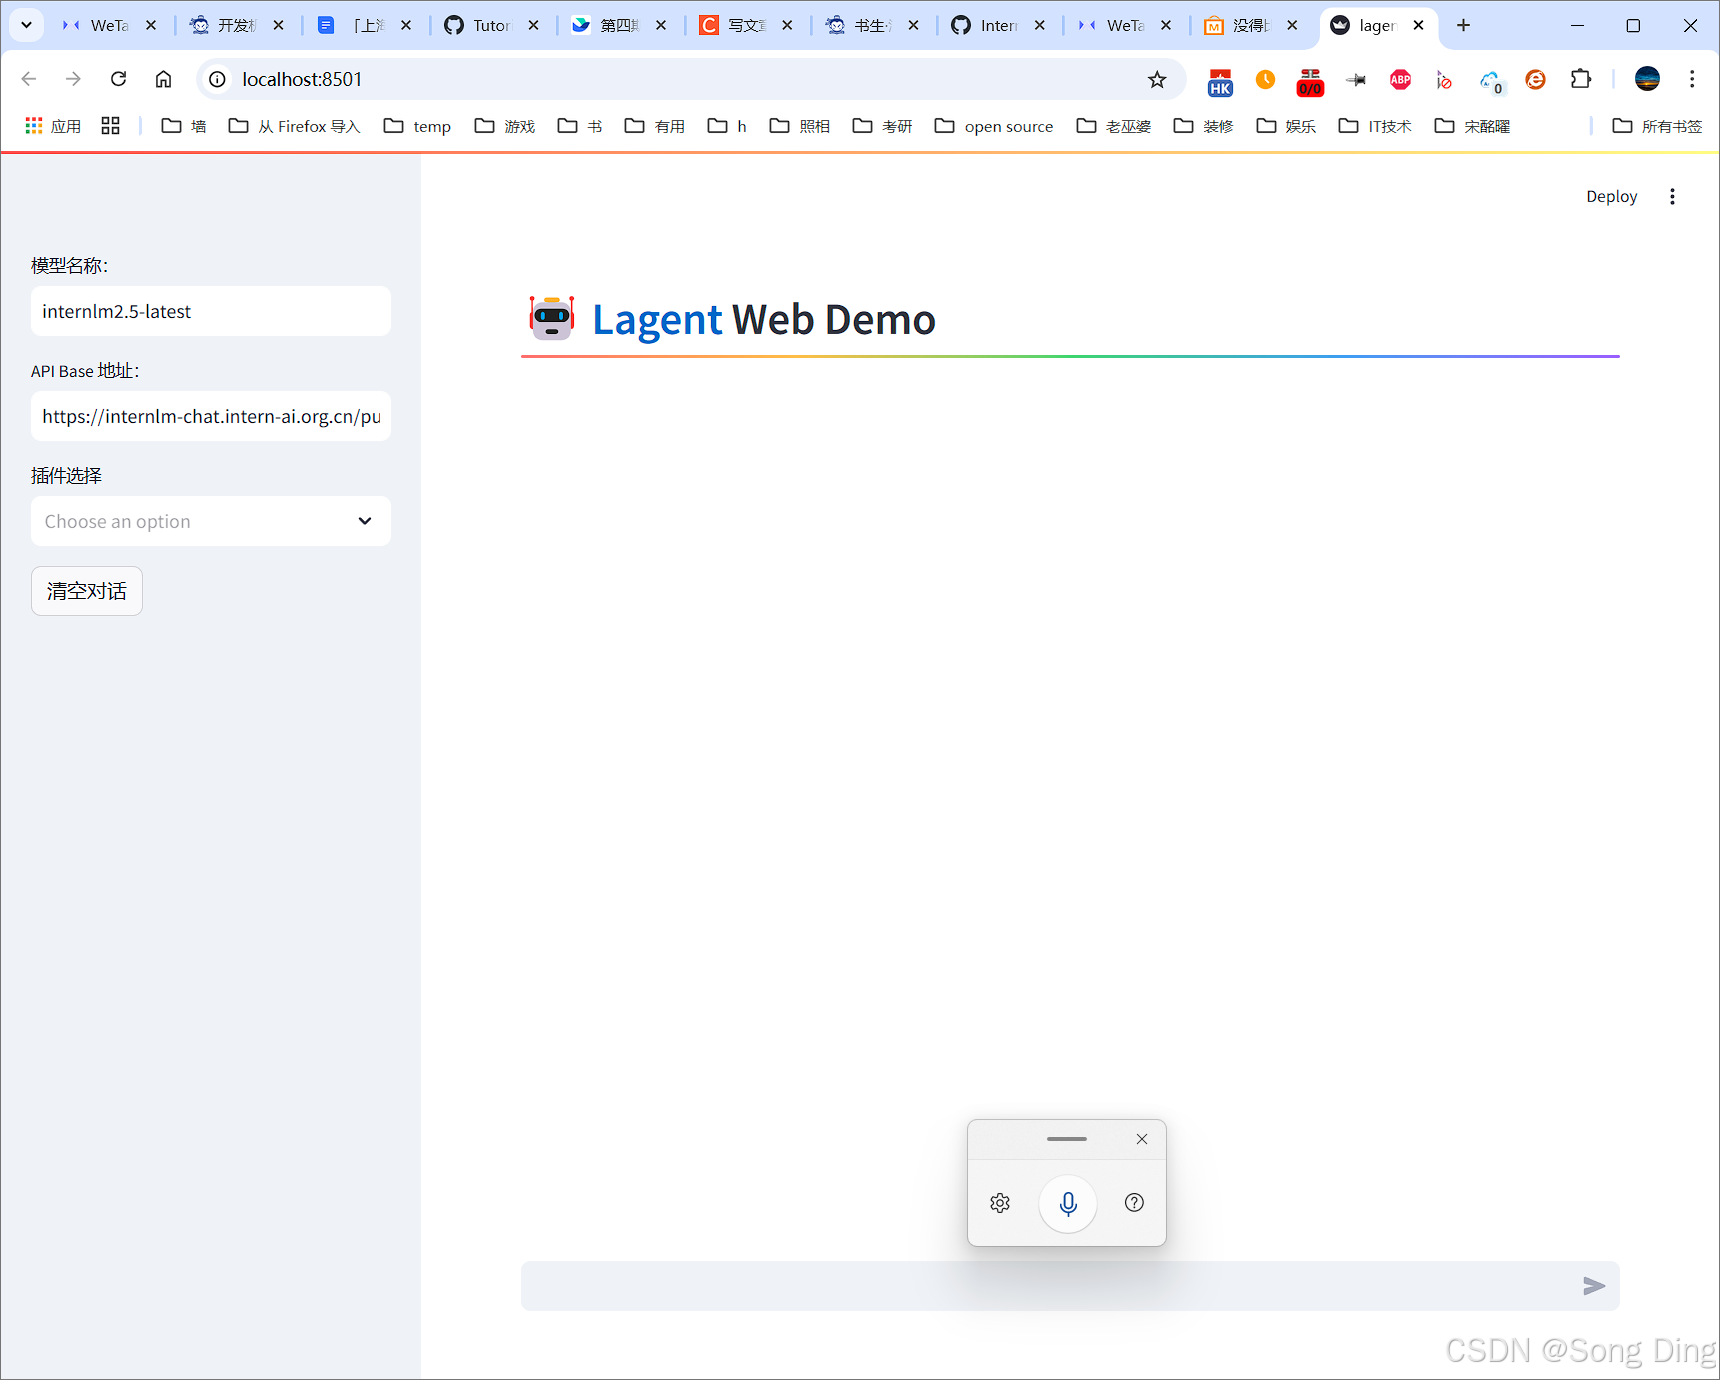The image size is (1720, 1380).
Task: Click the red 0/0 extension icon
Action: click(1310, 81)
